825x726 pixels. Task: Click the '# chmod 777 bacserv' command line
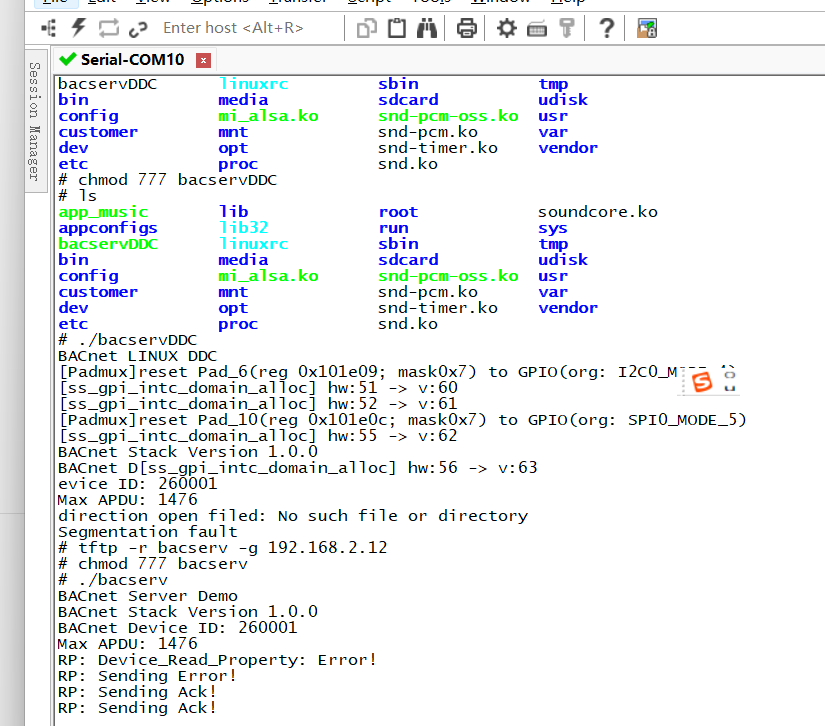pyautogui.click(x=153, y=564)
